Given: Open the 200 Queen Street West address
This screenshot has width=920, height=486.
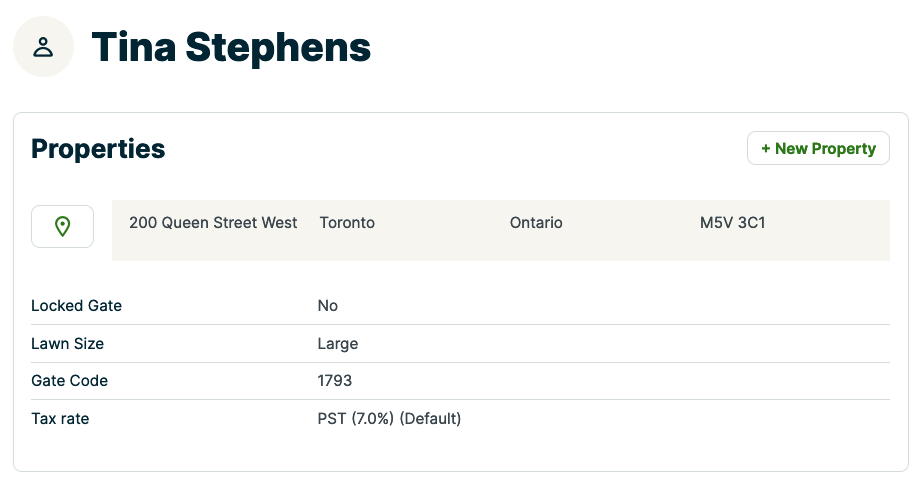Looking at the screenshot, I should 213,223.
